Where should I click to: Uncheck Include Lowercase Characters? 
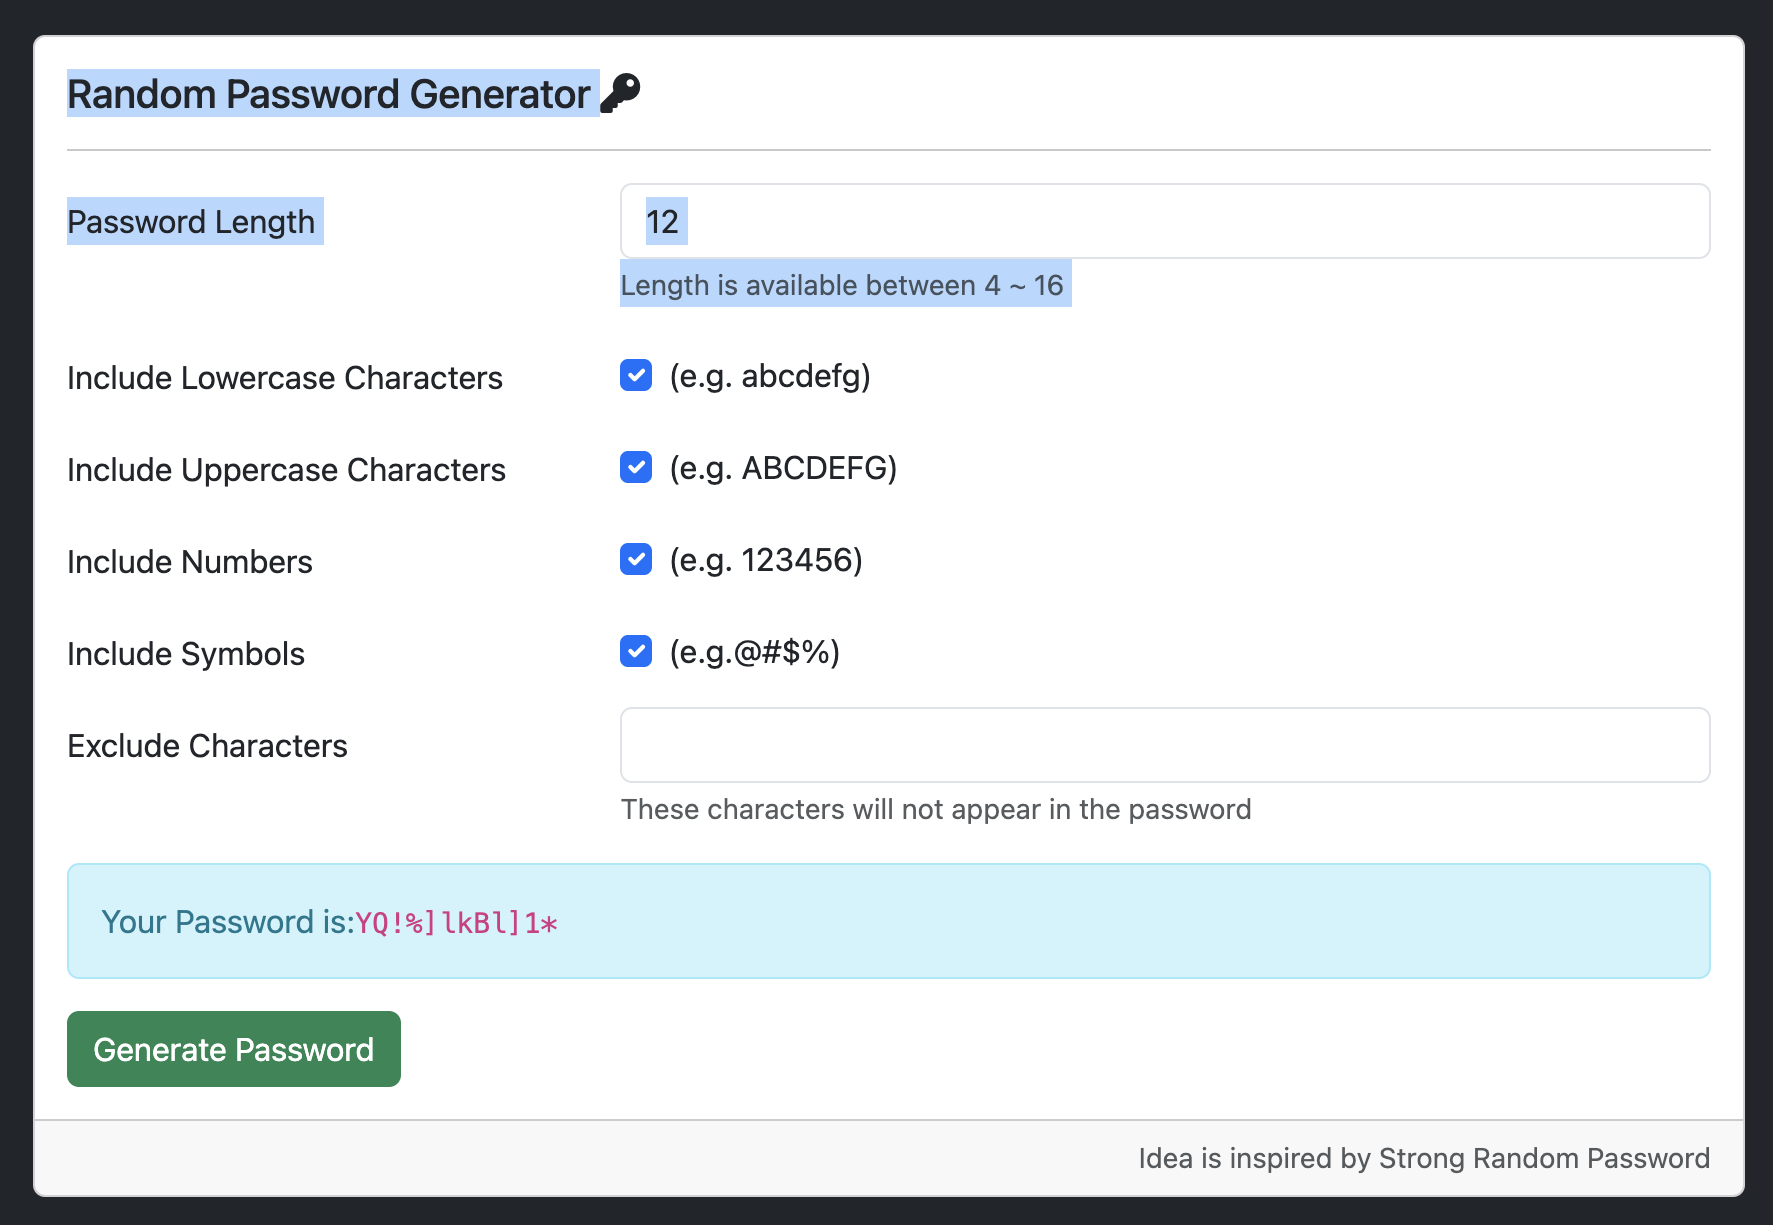635,376
